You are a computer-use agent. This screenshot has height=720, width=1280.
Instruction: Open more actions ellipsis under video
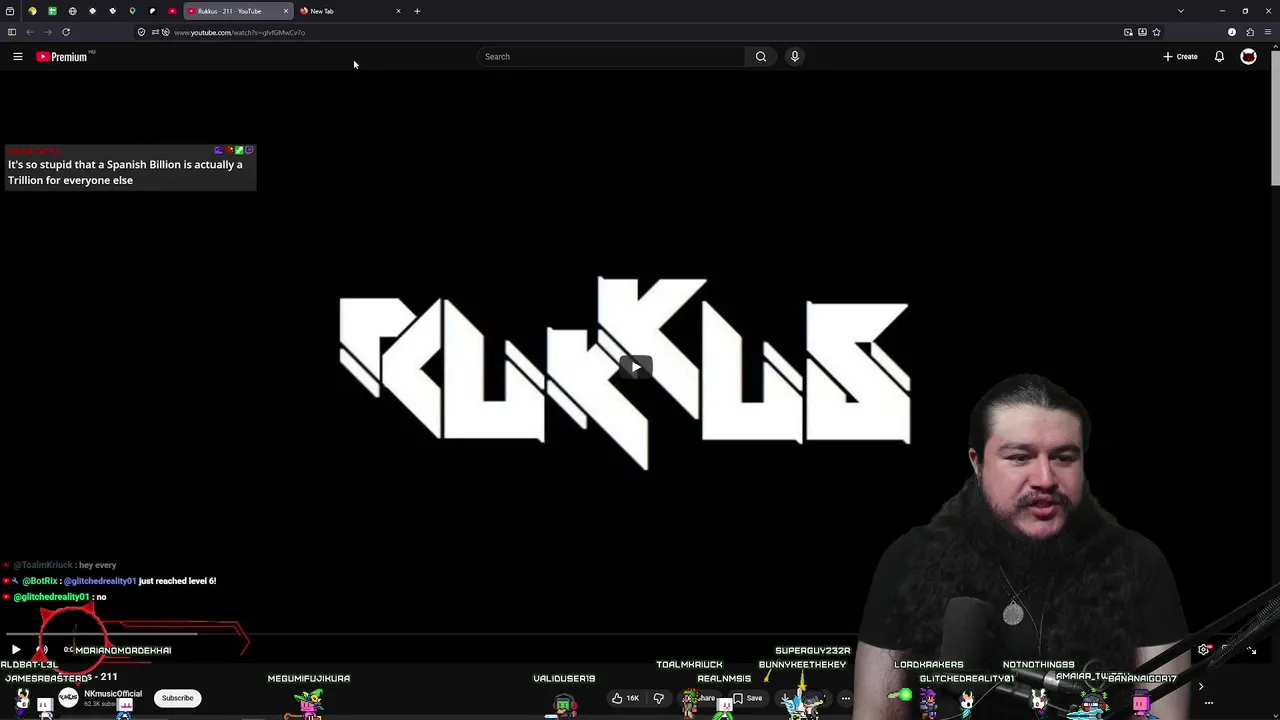coord(846,698)
